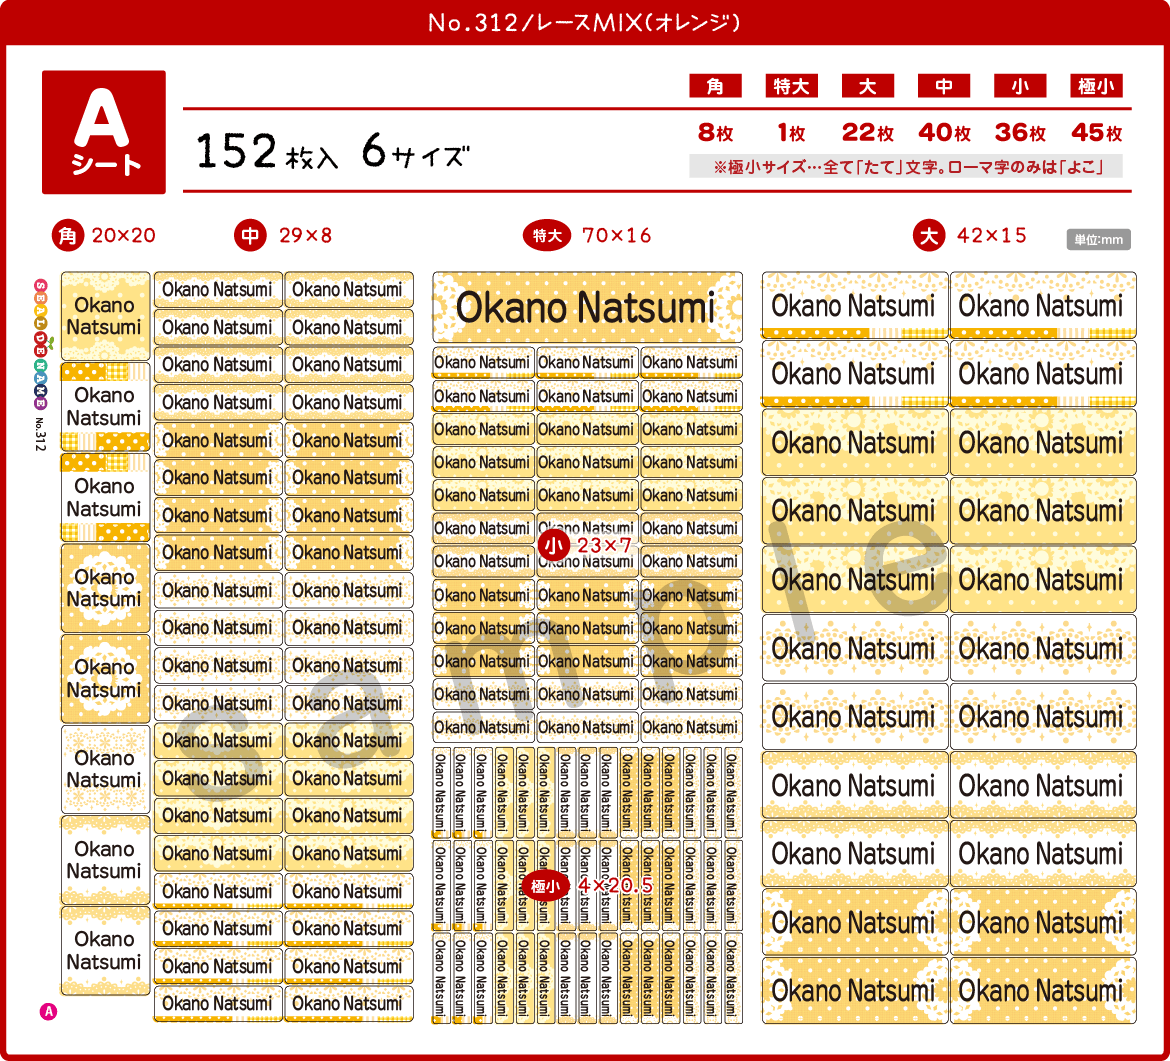The image size is (1170, 1061).
Task: Select the rectangular 大 label above 22枚
Action: [867, 86]
